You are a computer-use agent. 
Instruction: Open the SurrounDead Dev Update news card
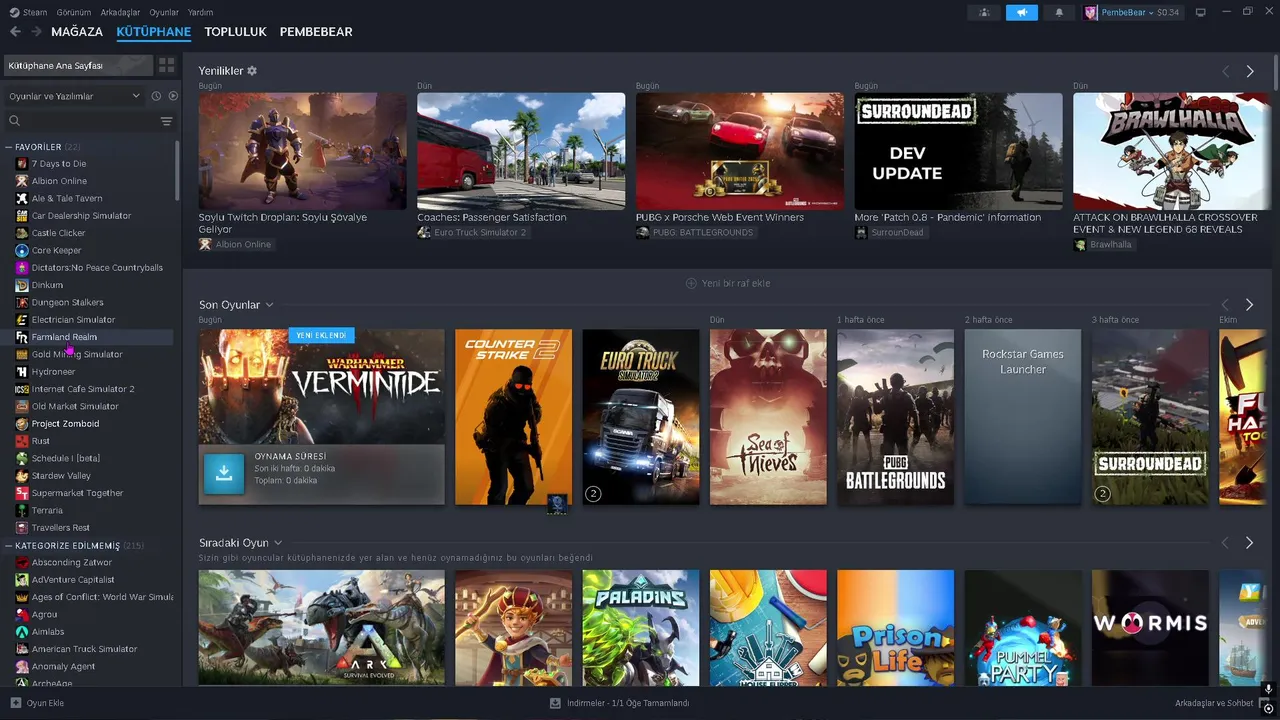coord(959,151)
